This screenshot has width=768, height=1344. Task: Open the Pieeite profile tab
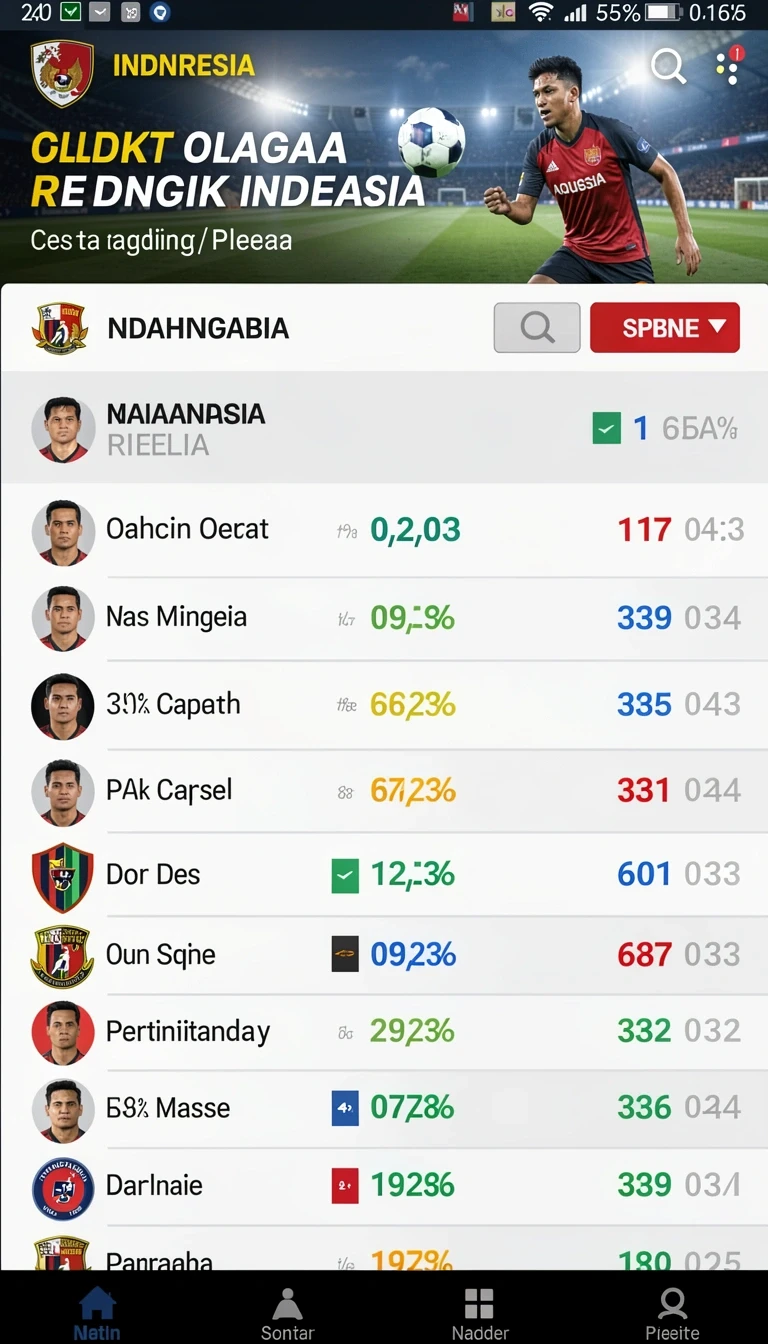(672, 1314)
